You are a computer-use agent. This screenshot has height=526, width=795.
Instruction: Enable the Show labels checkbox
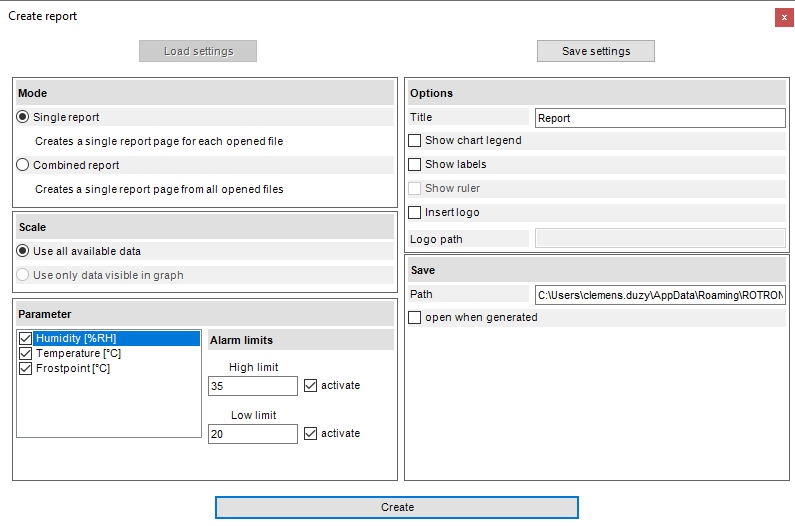pos(415,164)
